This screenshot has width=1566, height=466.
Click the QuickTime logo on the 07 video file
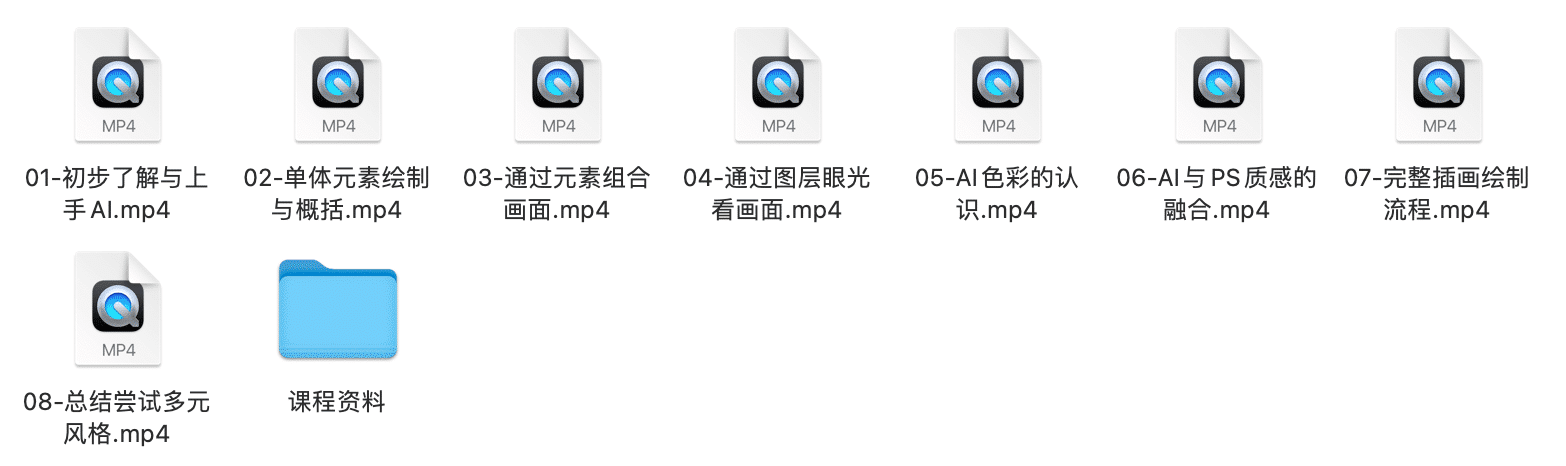[x=1438, y=82]
